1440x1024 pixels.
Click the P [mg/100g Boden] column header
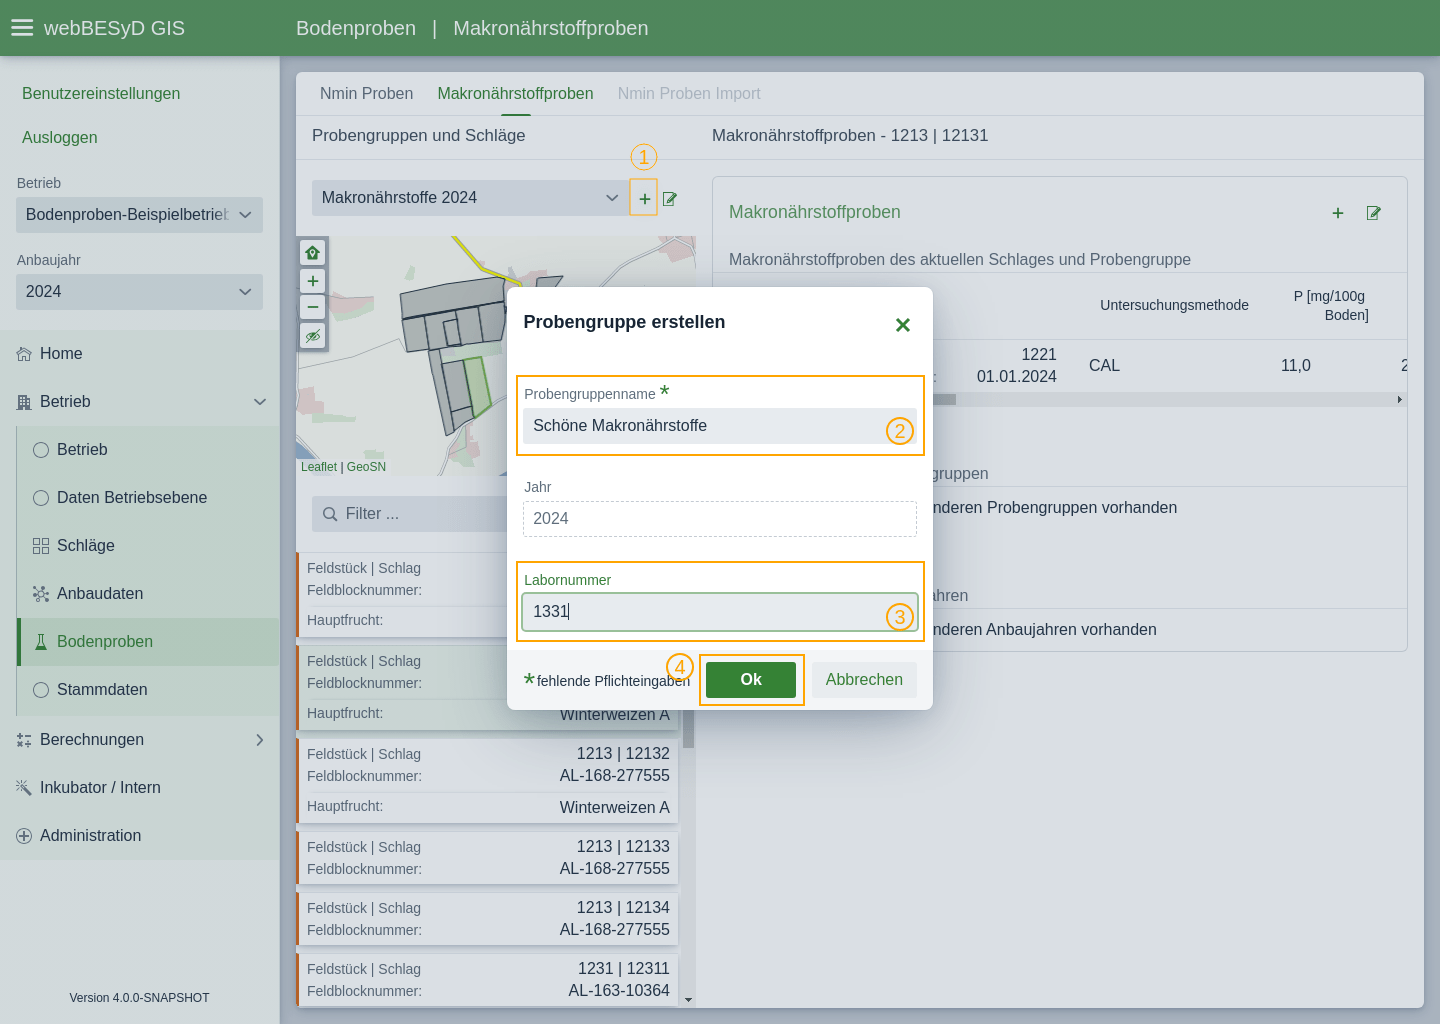tap(1330, 305)
